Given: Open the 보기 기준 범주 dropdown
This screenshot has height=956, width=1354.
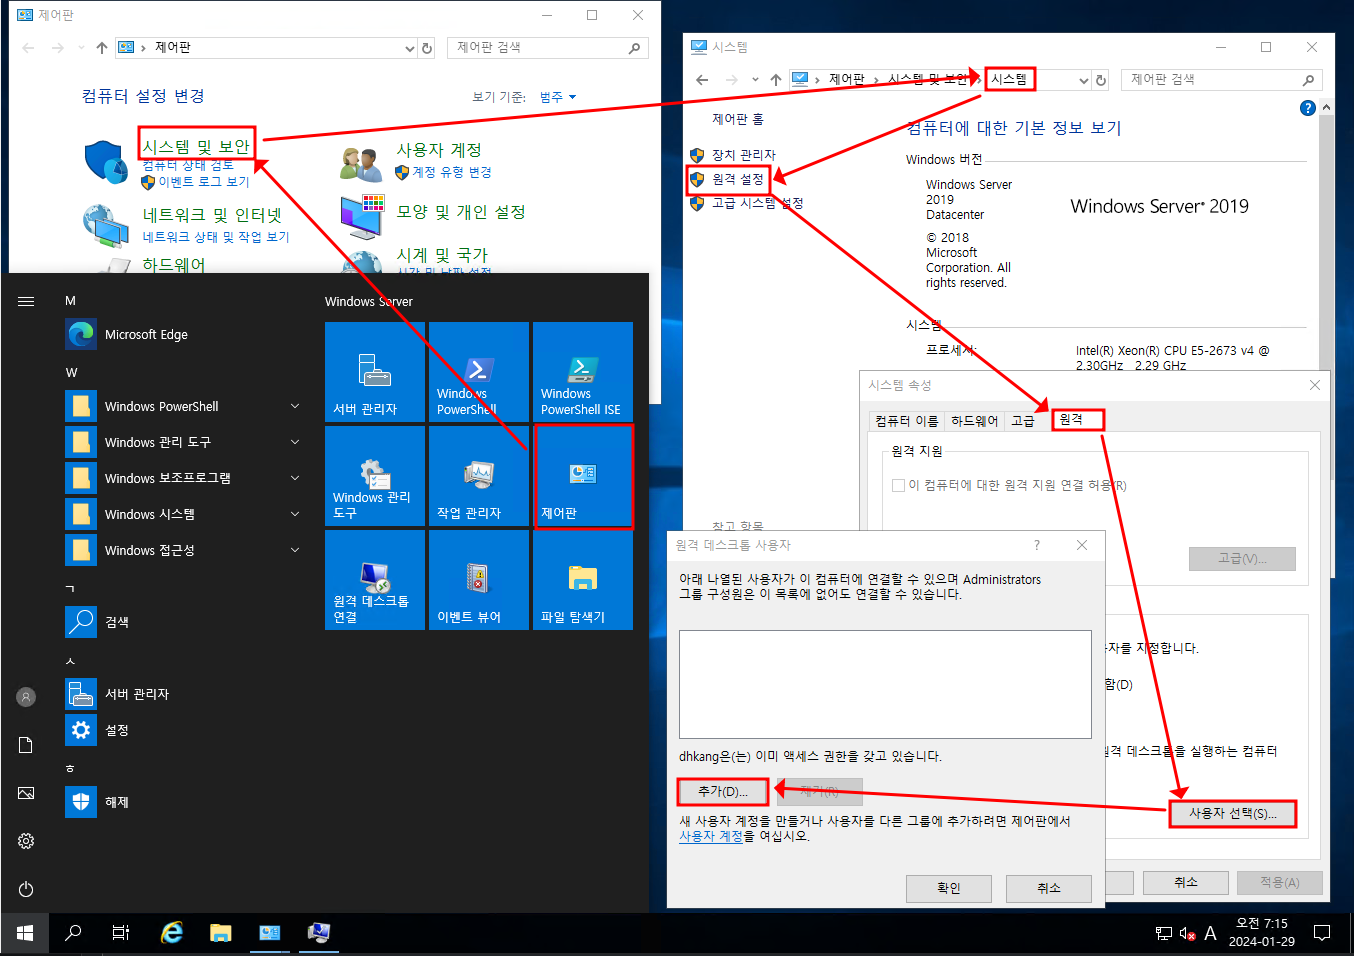Looking at the screenshot, I should (x=558, y=97).
